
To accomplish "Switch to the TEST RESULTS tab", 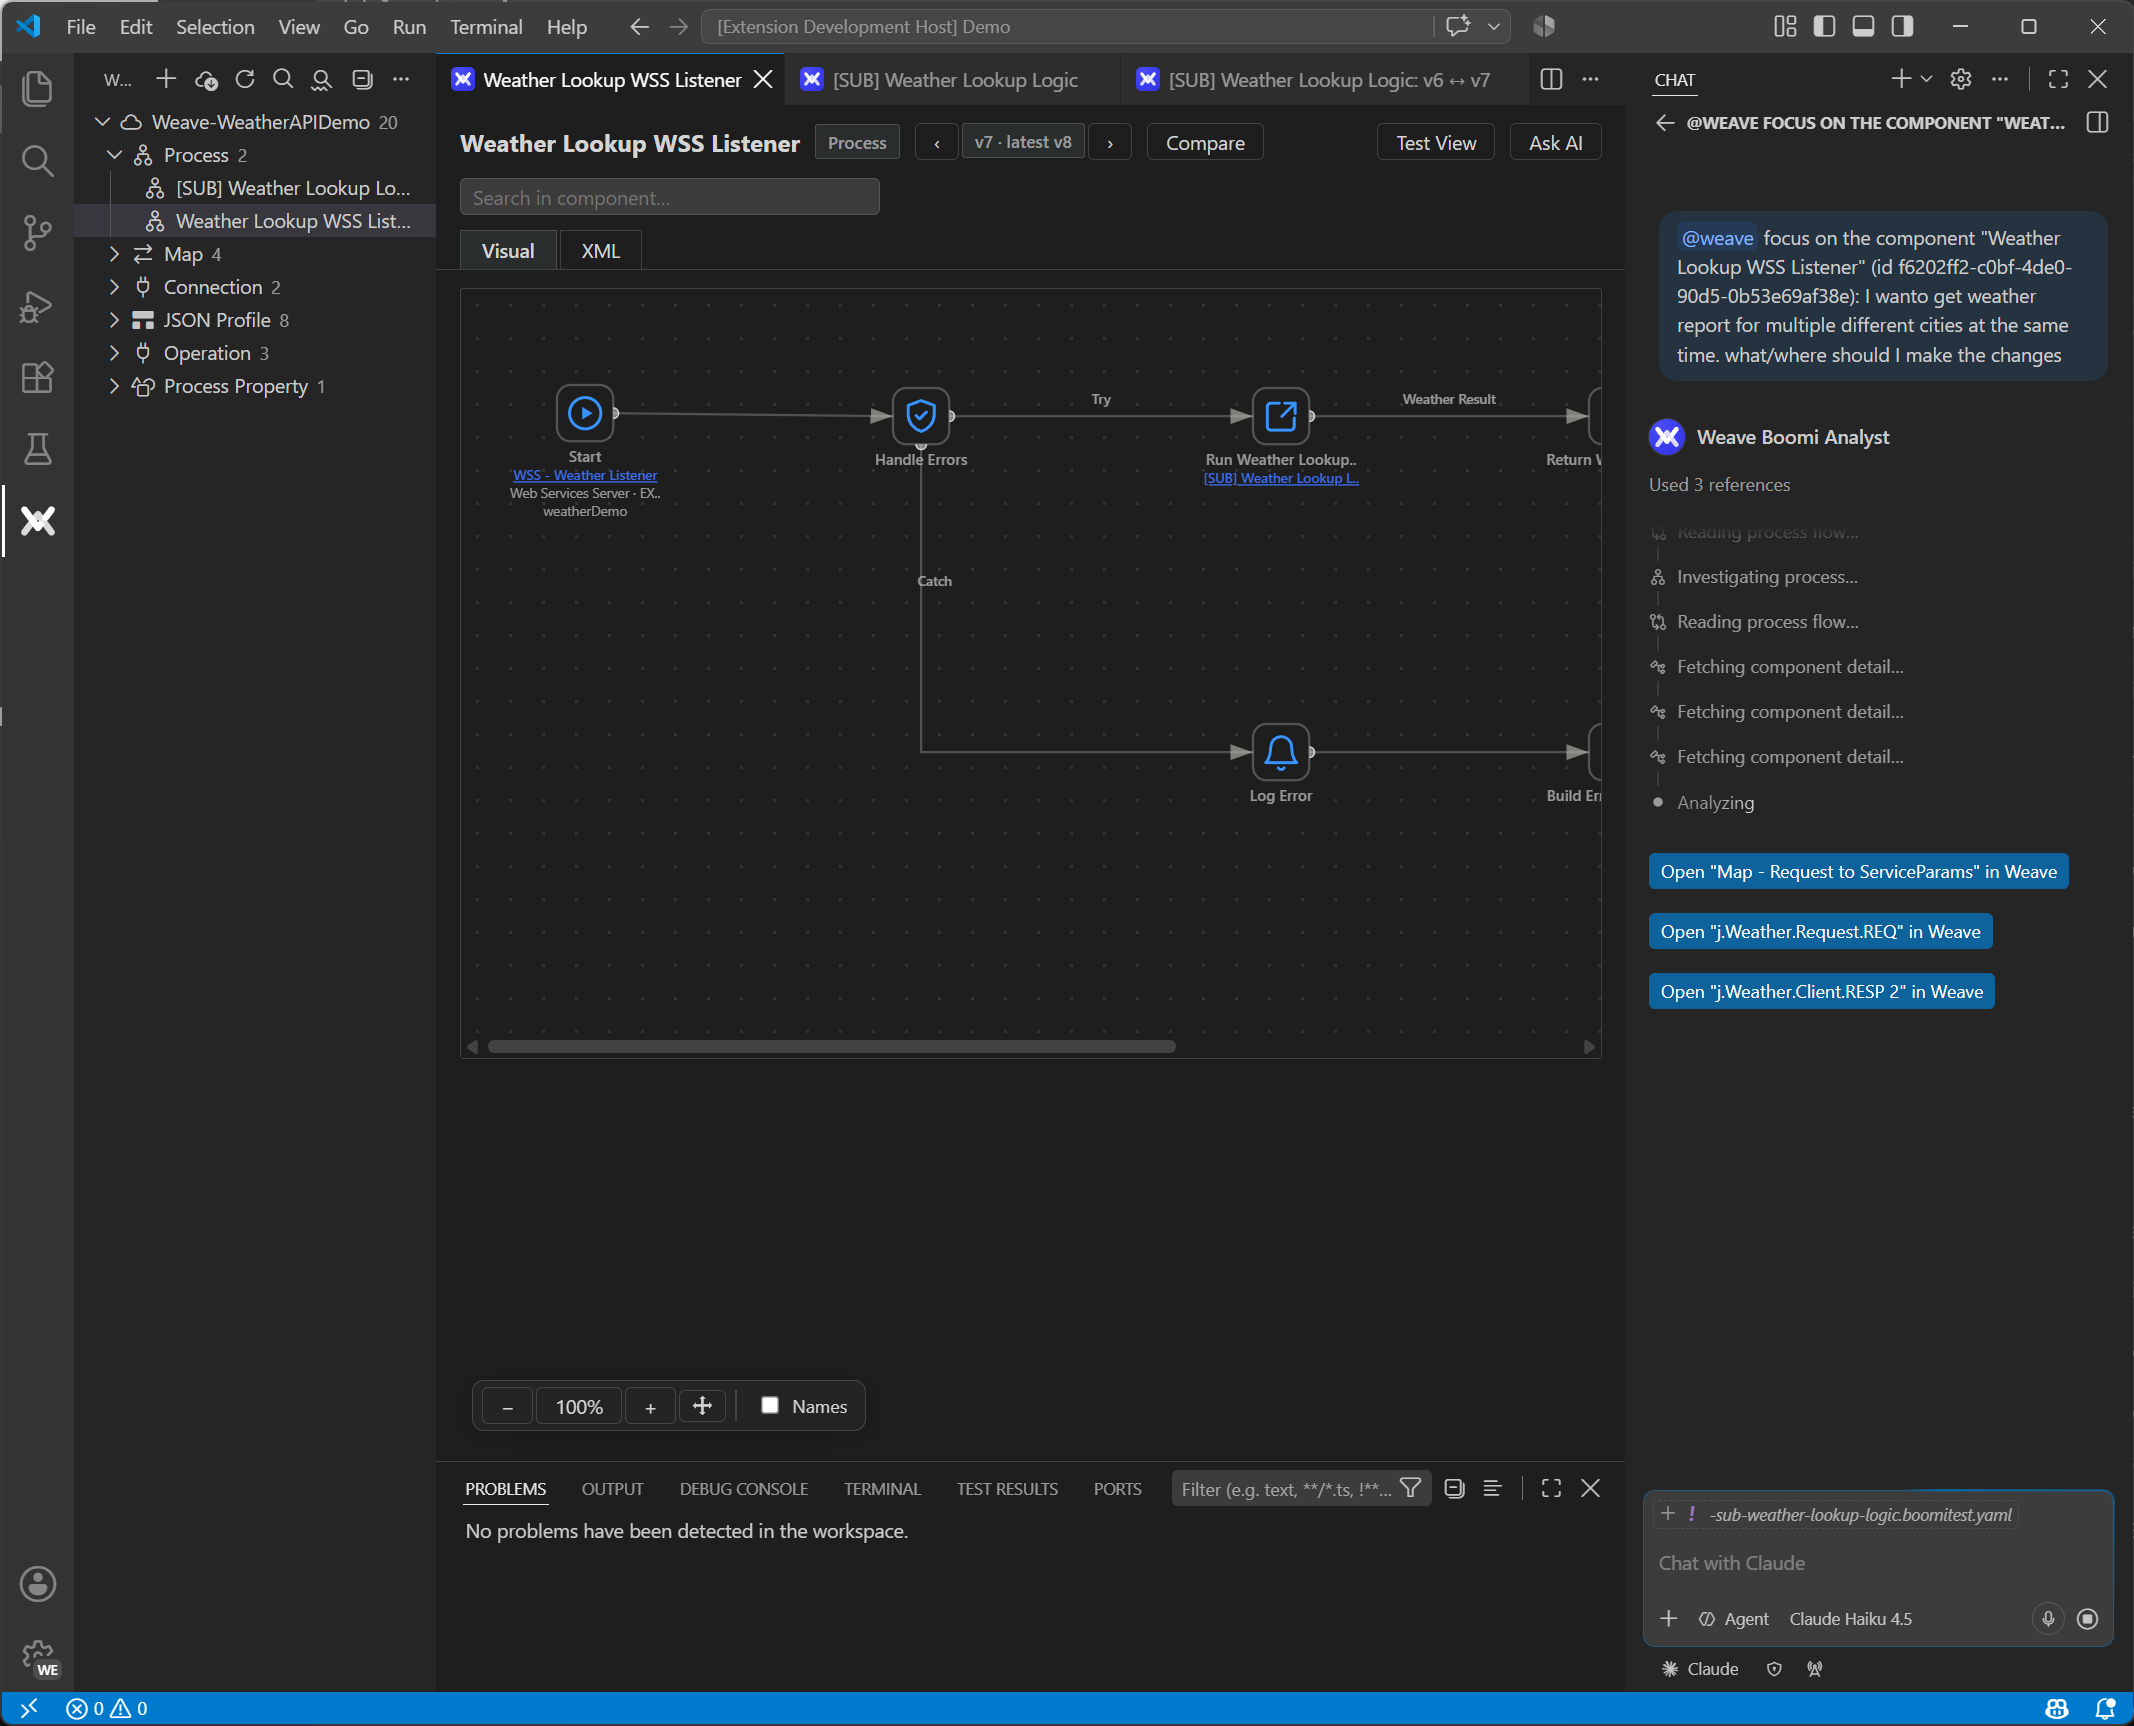I will click(1007, 1488).
